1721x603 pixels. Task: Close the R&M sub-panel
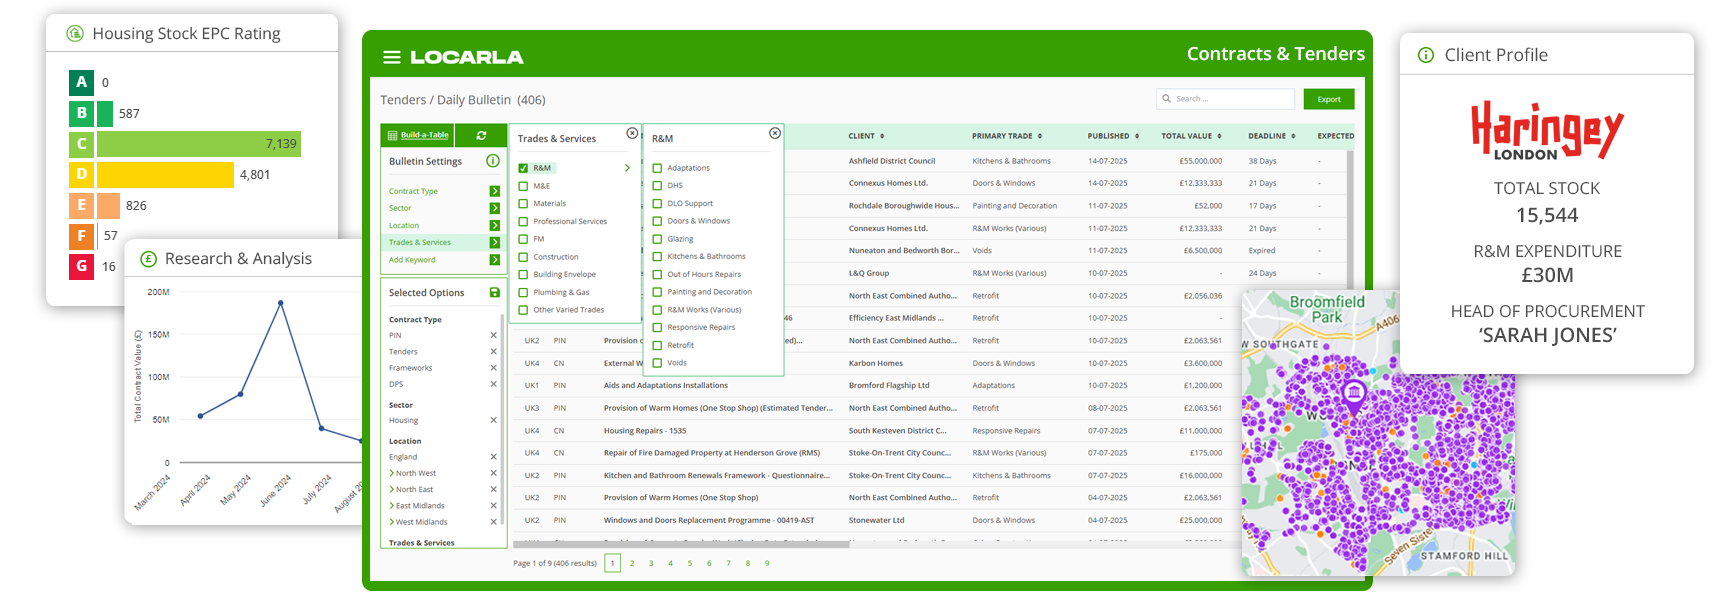pyautogui.click(x=775, y=133)
